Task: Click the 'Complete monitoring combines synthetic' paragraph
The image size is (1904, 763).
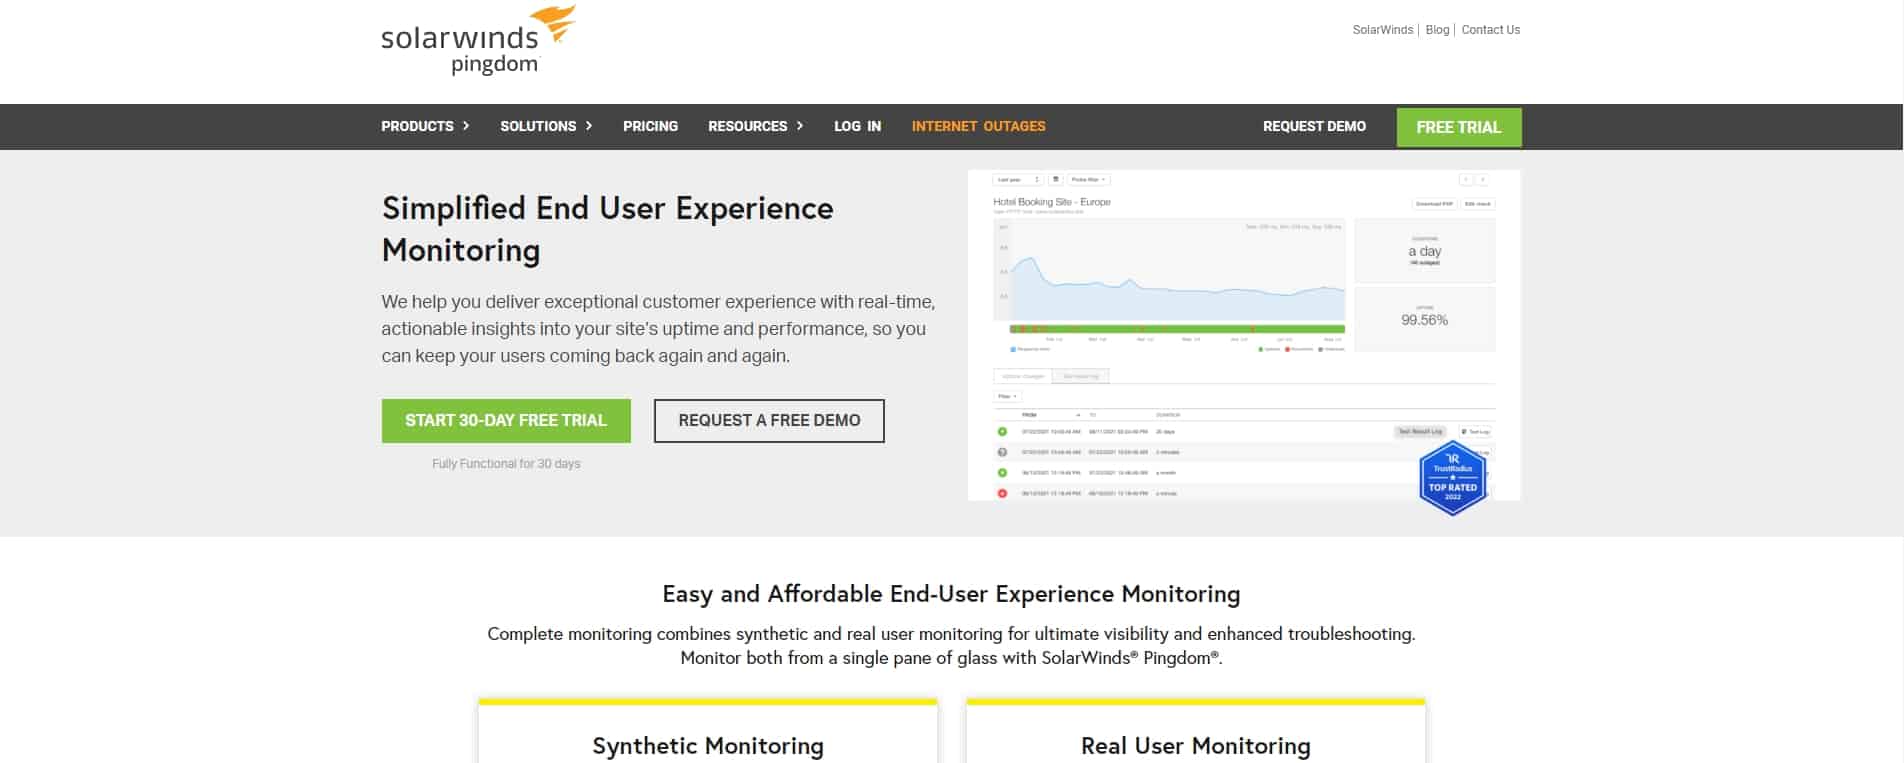Action: [951, 646]
